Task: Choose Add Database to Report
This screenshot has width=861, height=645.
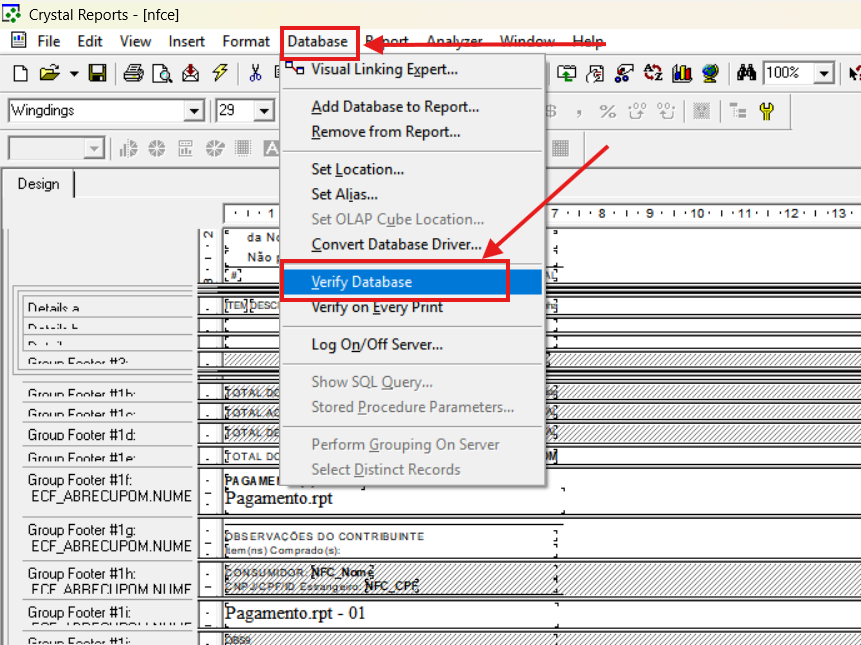Action: pos(394,106)
